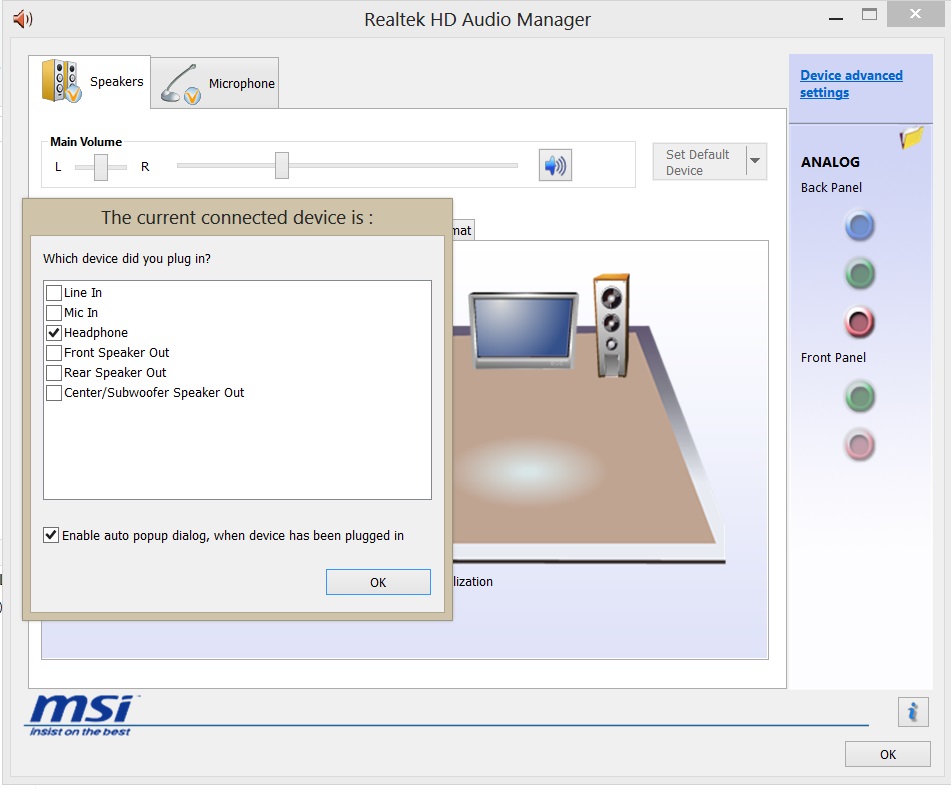Minimize the Realtek HD Audio Manager window
The image size is (951, 789).
[836, 18]
